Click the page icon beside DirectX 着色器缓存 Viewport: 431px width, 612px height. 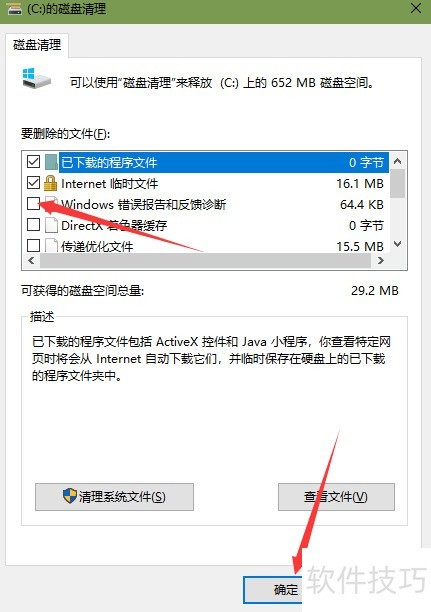click(51, 225)
